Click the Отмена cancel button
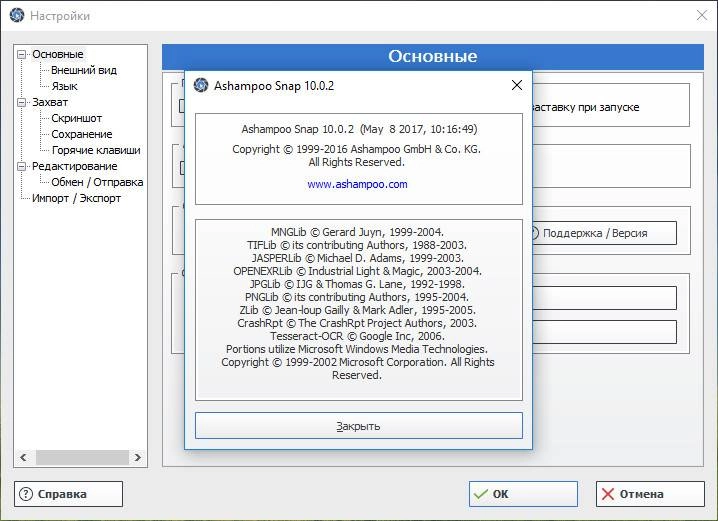Viewport: 718px width, 521px height. click(650, 494)
